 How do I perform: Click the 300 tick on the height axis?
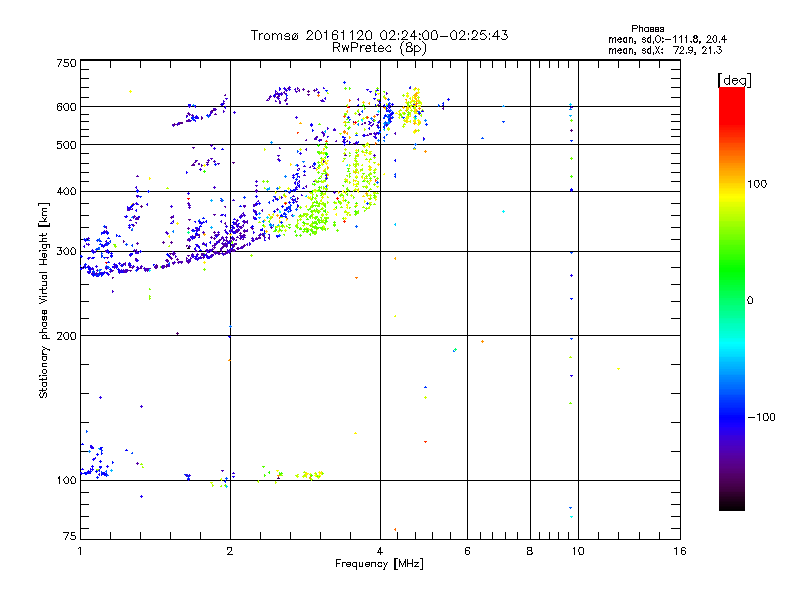pos(66,251)
